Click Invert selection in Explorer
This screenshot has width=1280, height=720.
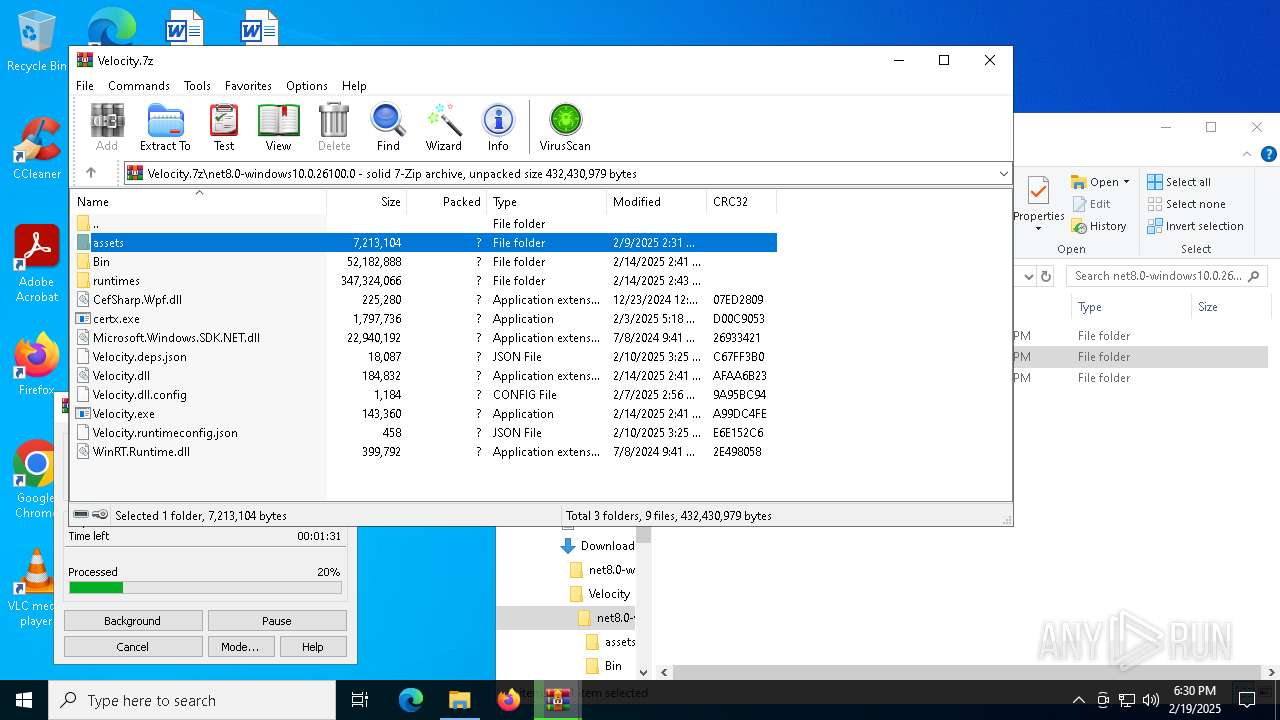coord(1195,226)
